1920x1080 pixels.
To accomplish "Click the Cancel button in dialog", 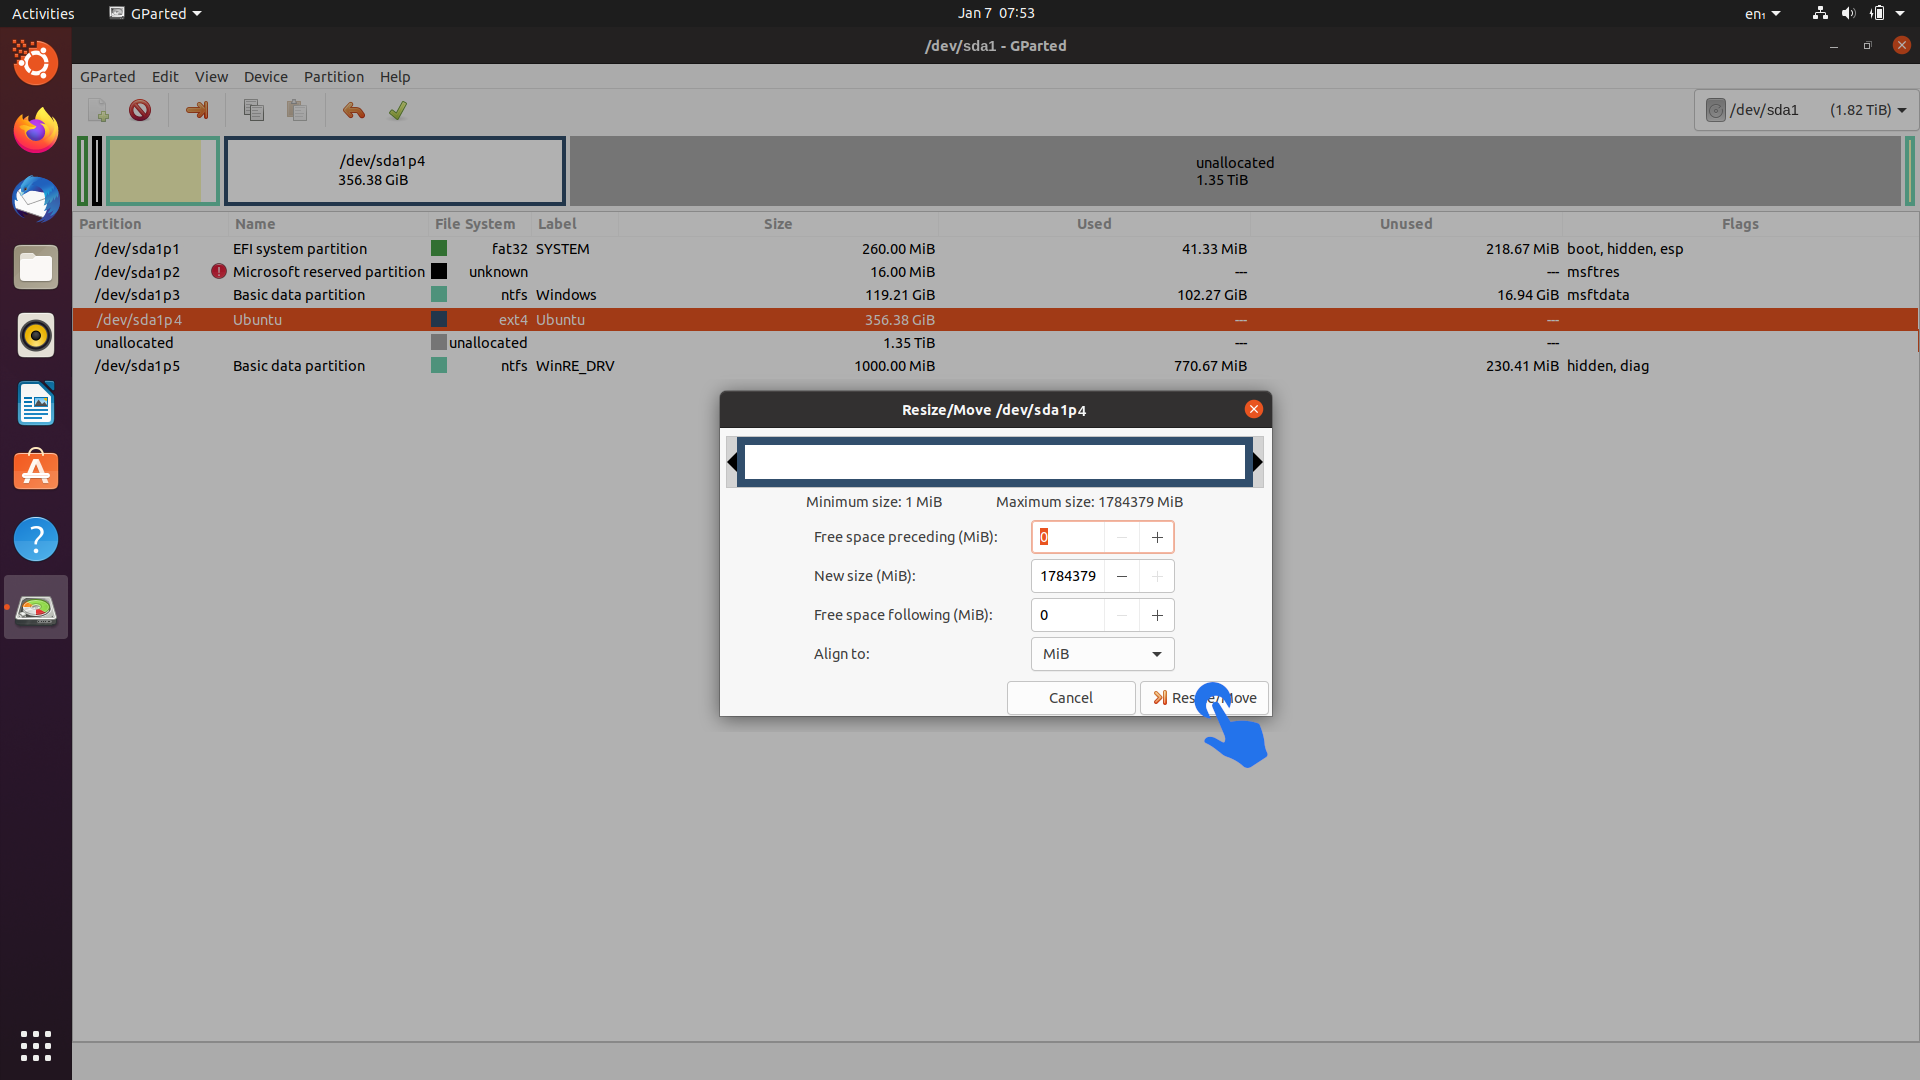I will click(1071, 698).
